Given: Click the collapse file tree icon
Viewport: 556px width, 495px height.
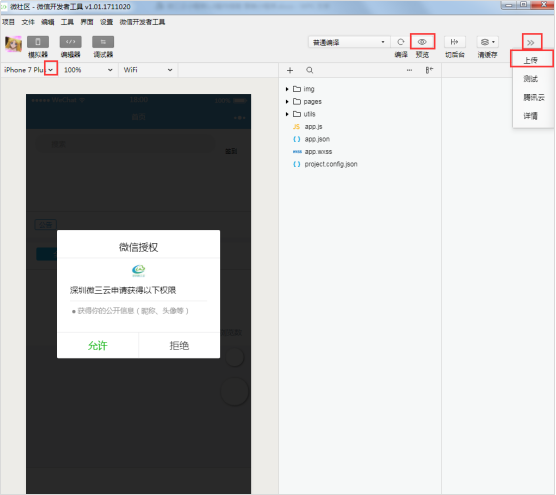Looking at the screenshot, I should (x=429, y=70).
